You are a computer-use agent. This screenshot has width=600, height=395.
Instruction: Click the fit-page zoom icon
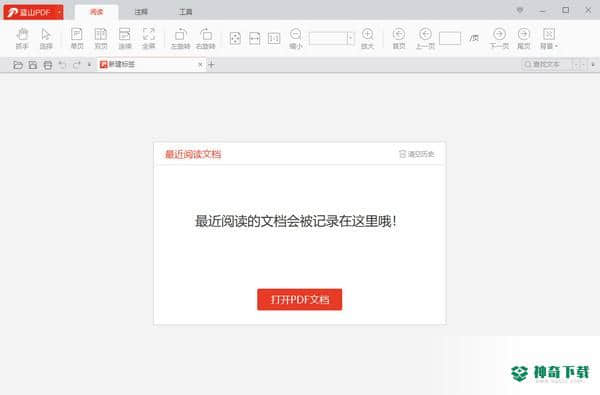tap(235, 38)
